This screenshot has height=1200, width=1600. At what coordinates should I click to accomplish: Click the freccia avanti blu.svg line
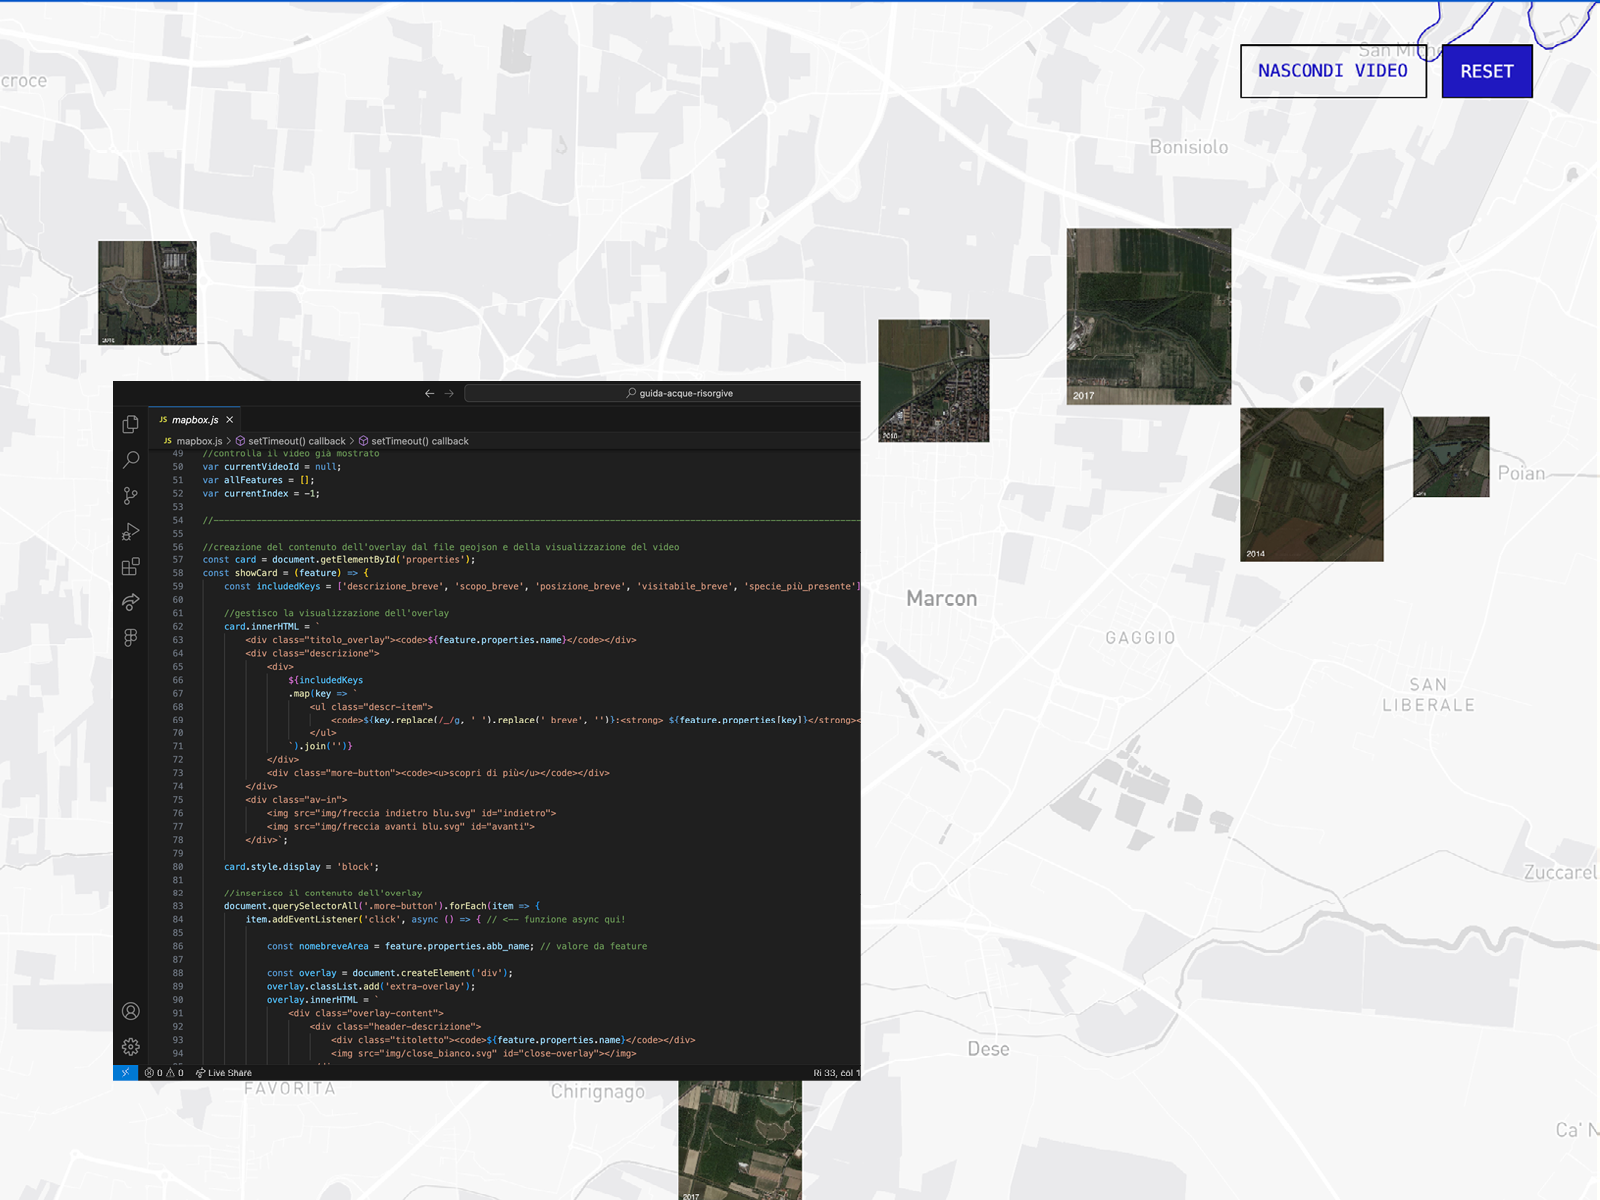(x=401, y=826)
